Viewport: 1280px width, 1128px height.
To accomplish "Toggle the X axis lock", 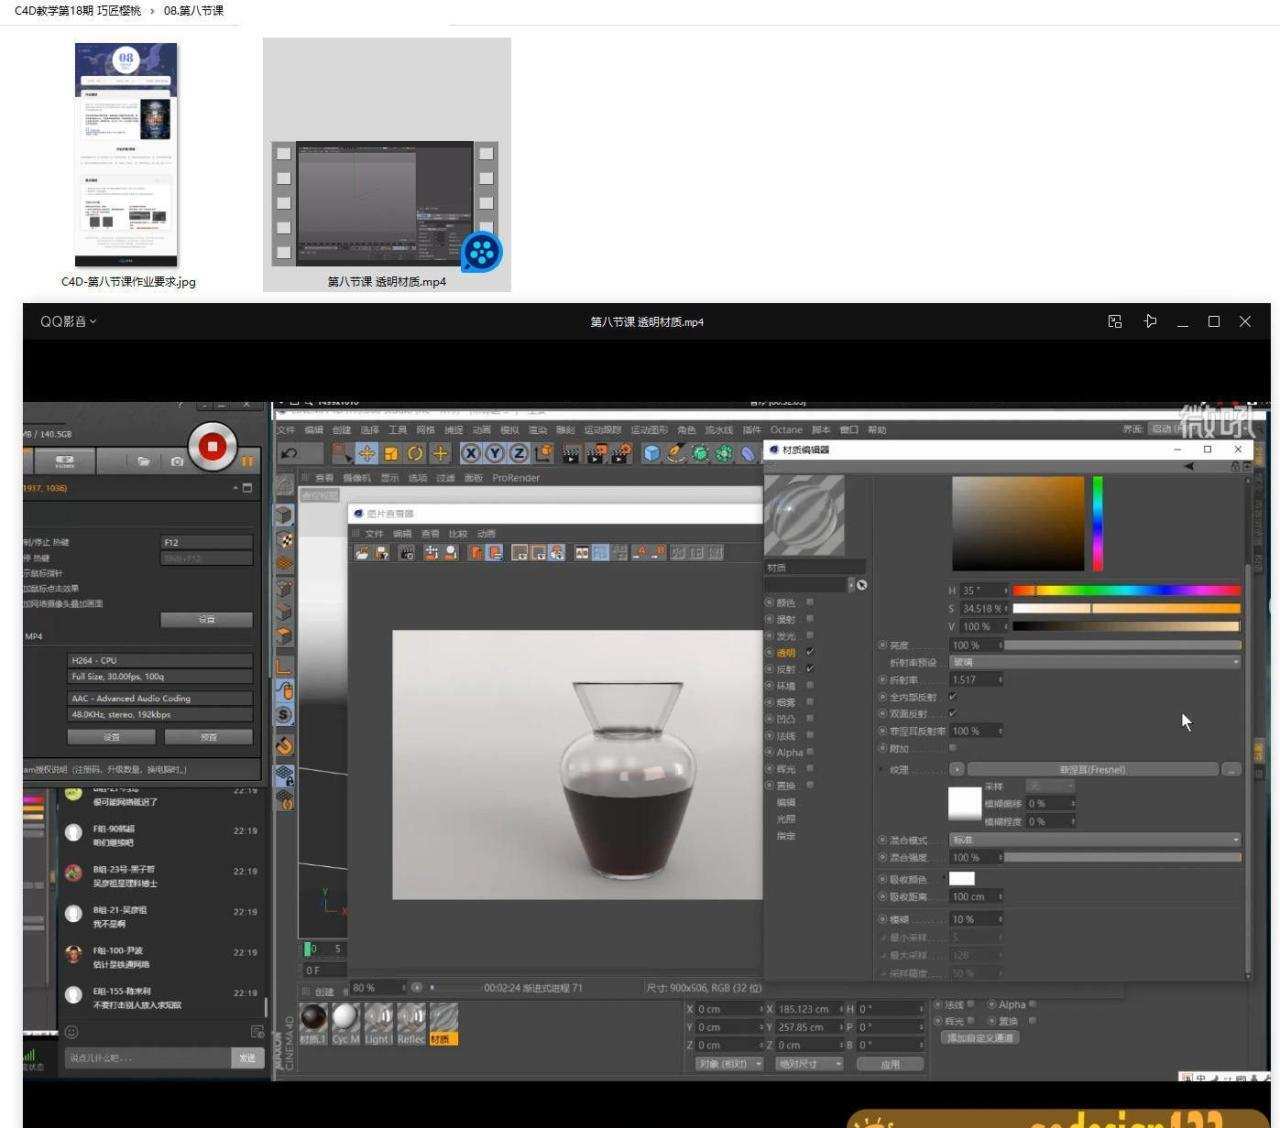I will (470, 453).
